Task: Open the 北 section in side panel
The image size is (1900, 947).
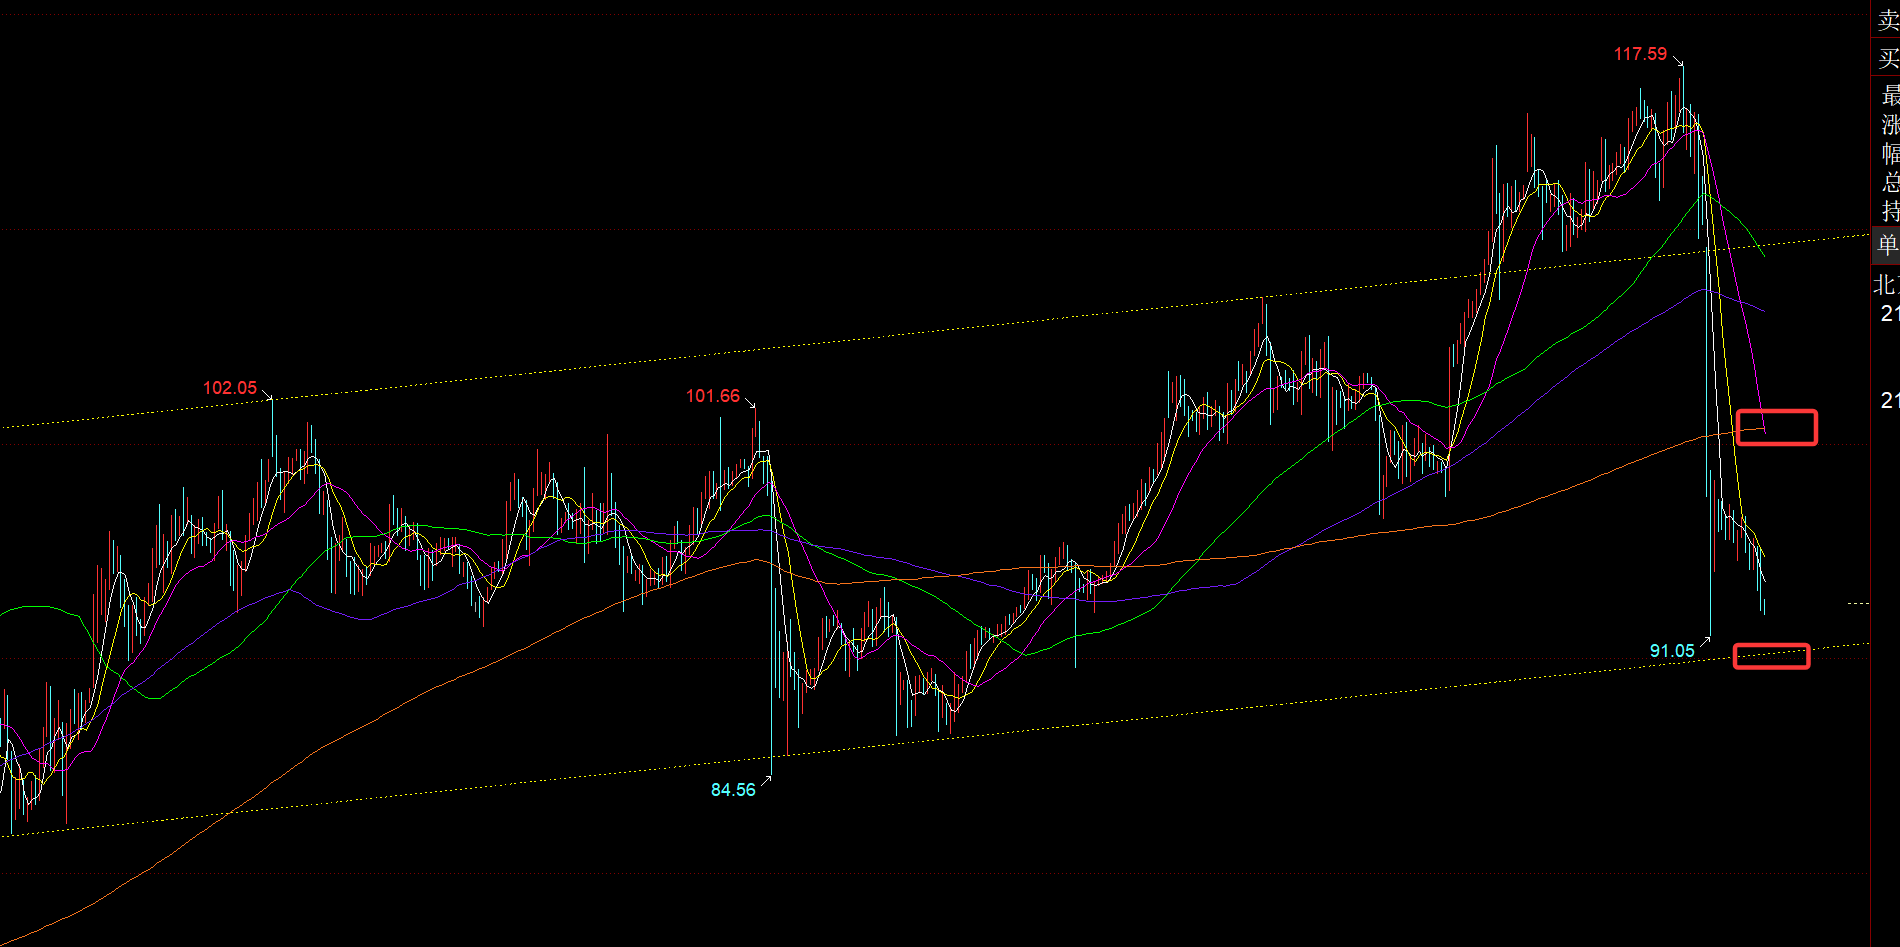Action: [x=1885, y=285]
